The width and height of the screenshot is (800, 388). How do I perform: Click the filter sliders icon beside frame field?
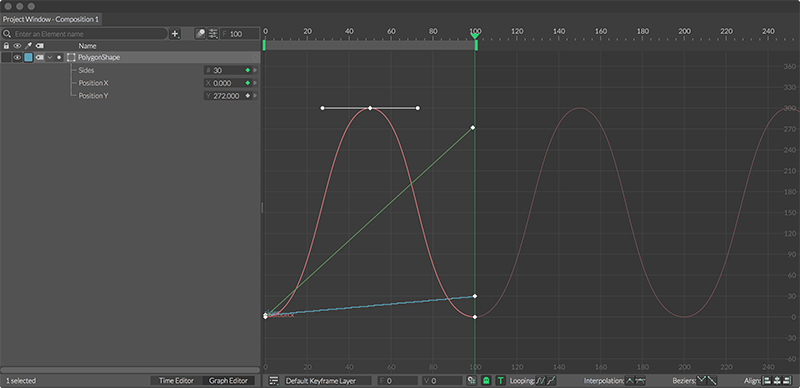213,34
